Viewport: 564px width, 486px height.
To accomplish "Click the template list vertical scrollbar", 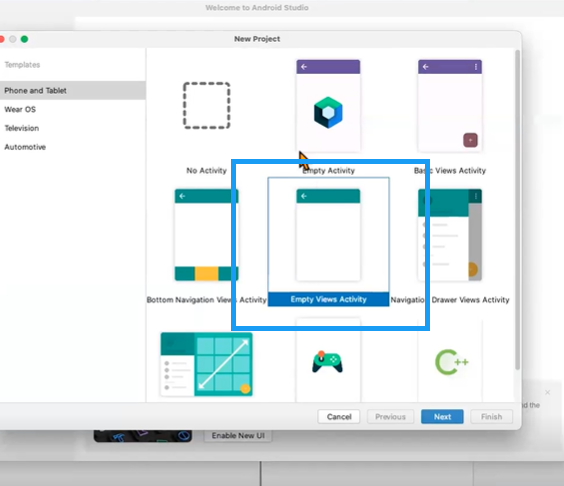I will tap(517, 210).
